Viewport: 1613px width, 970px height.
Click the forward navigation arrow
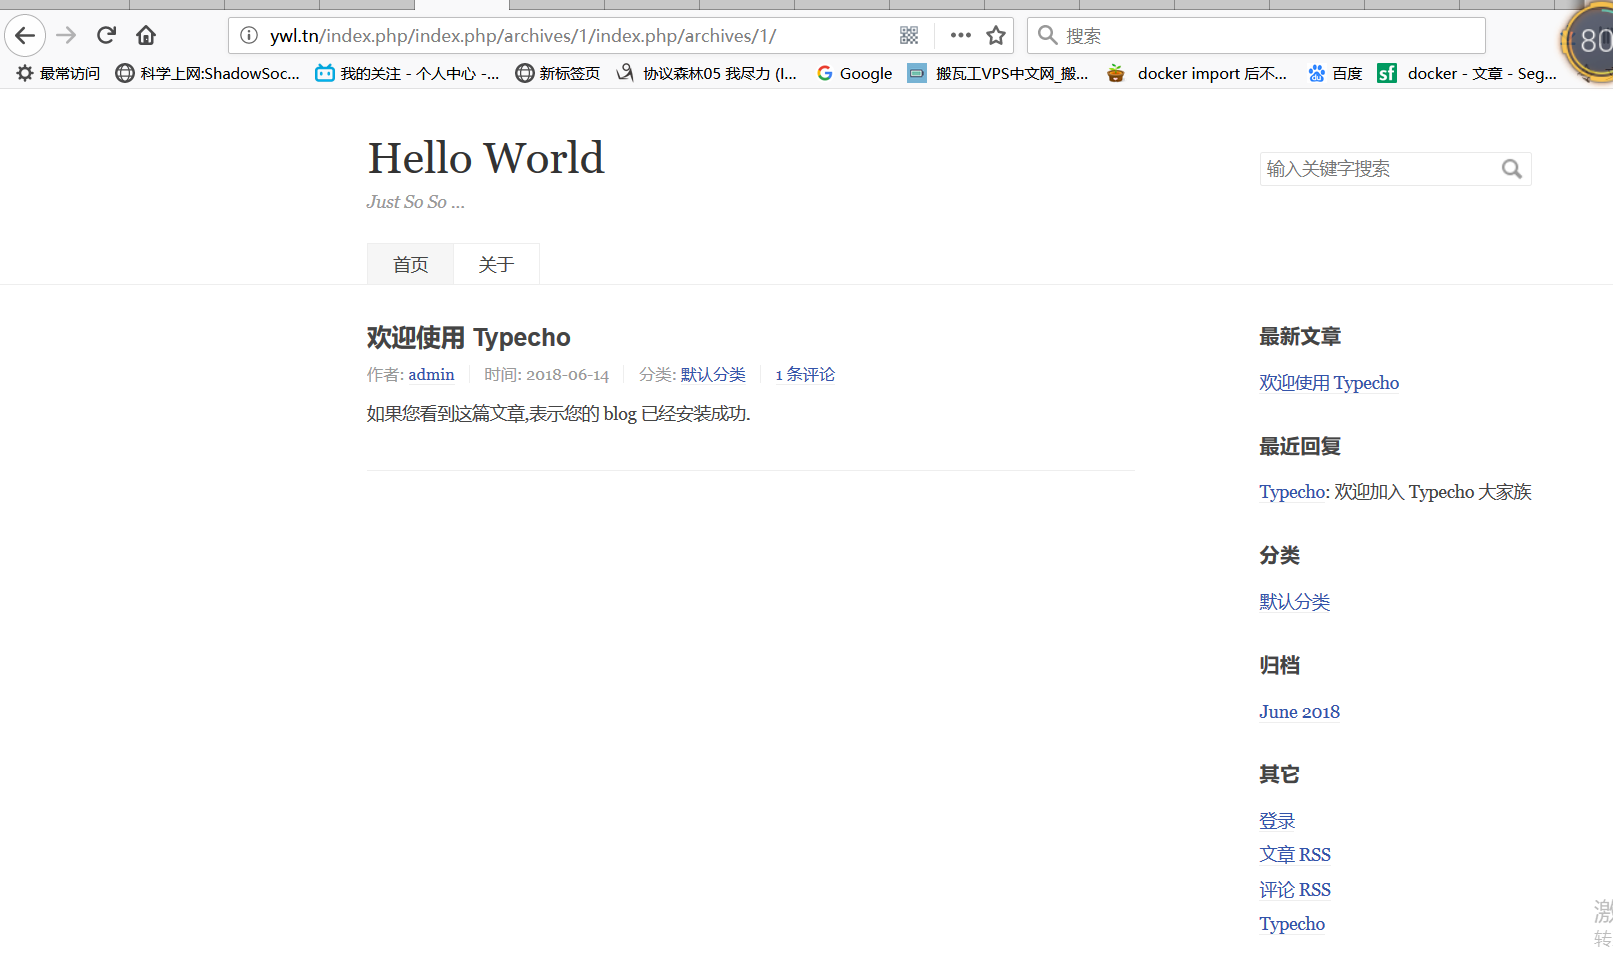tap(66, 36)
